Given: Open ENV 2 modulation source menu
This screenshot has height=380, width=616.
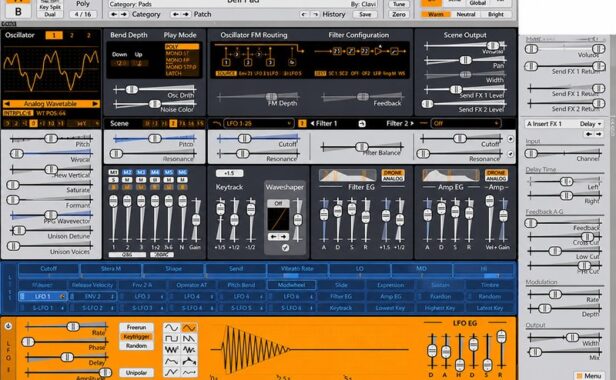Looking at the screenshot, I should click(93, 296).
